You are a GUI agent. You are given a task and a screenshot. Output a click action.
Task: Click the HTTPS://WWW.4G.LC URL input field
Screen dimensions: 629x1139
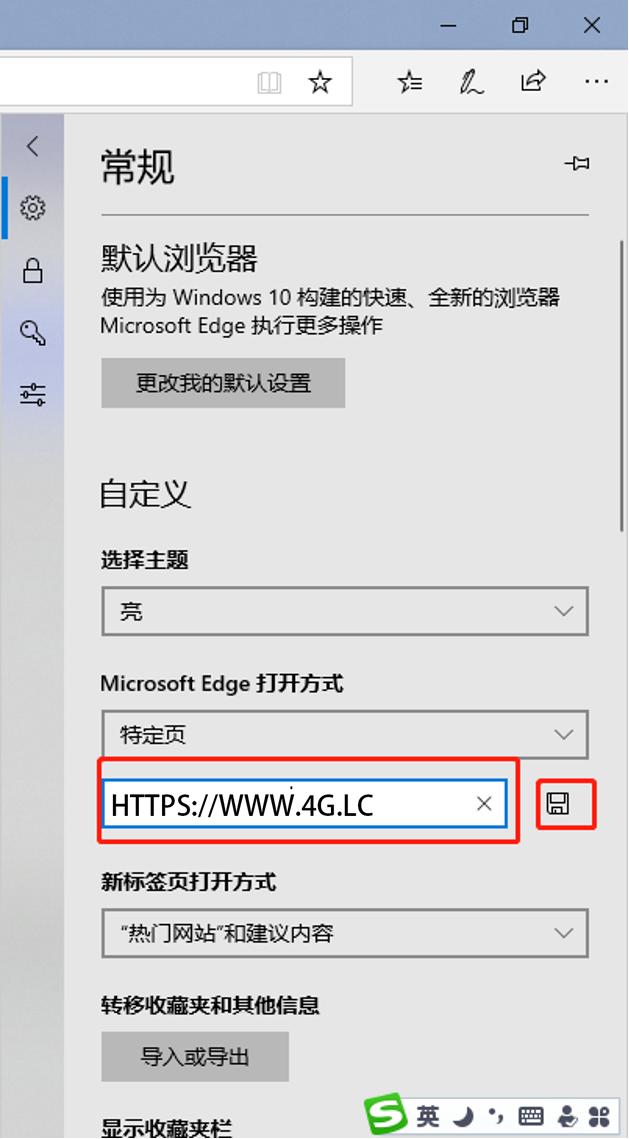pyautogui.click(x=304, y=803)
